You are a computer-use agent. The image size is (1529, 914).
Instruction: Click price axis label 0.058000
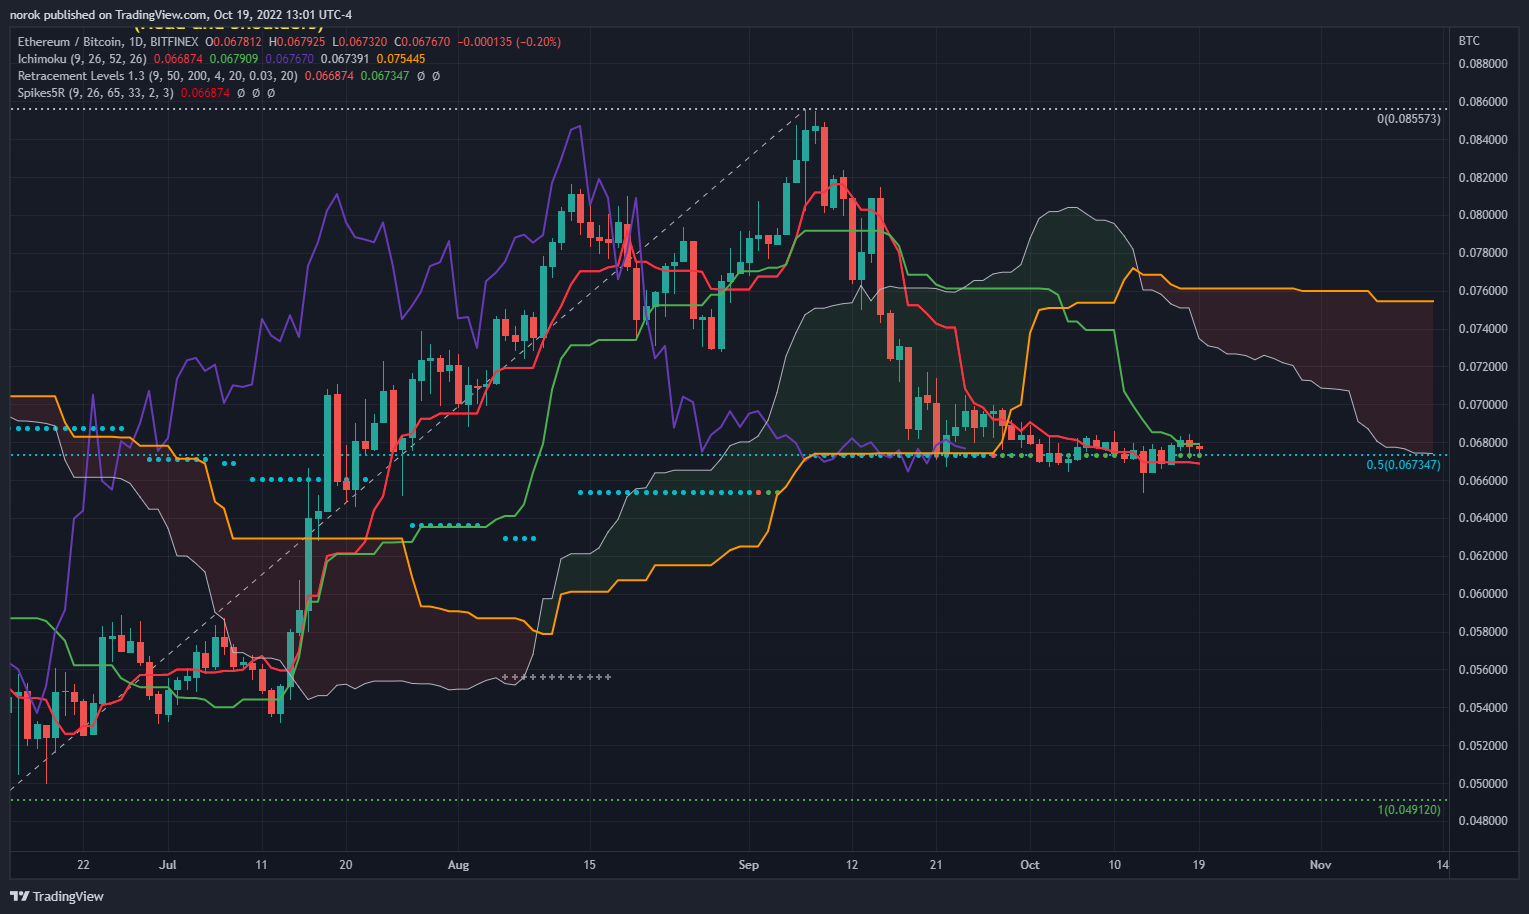[1483, 632]
